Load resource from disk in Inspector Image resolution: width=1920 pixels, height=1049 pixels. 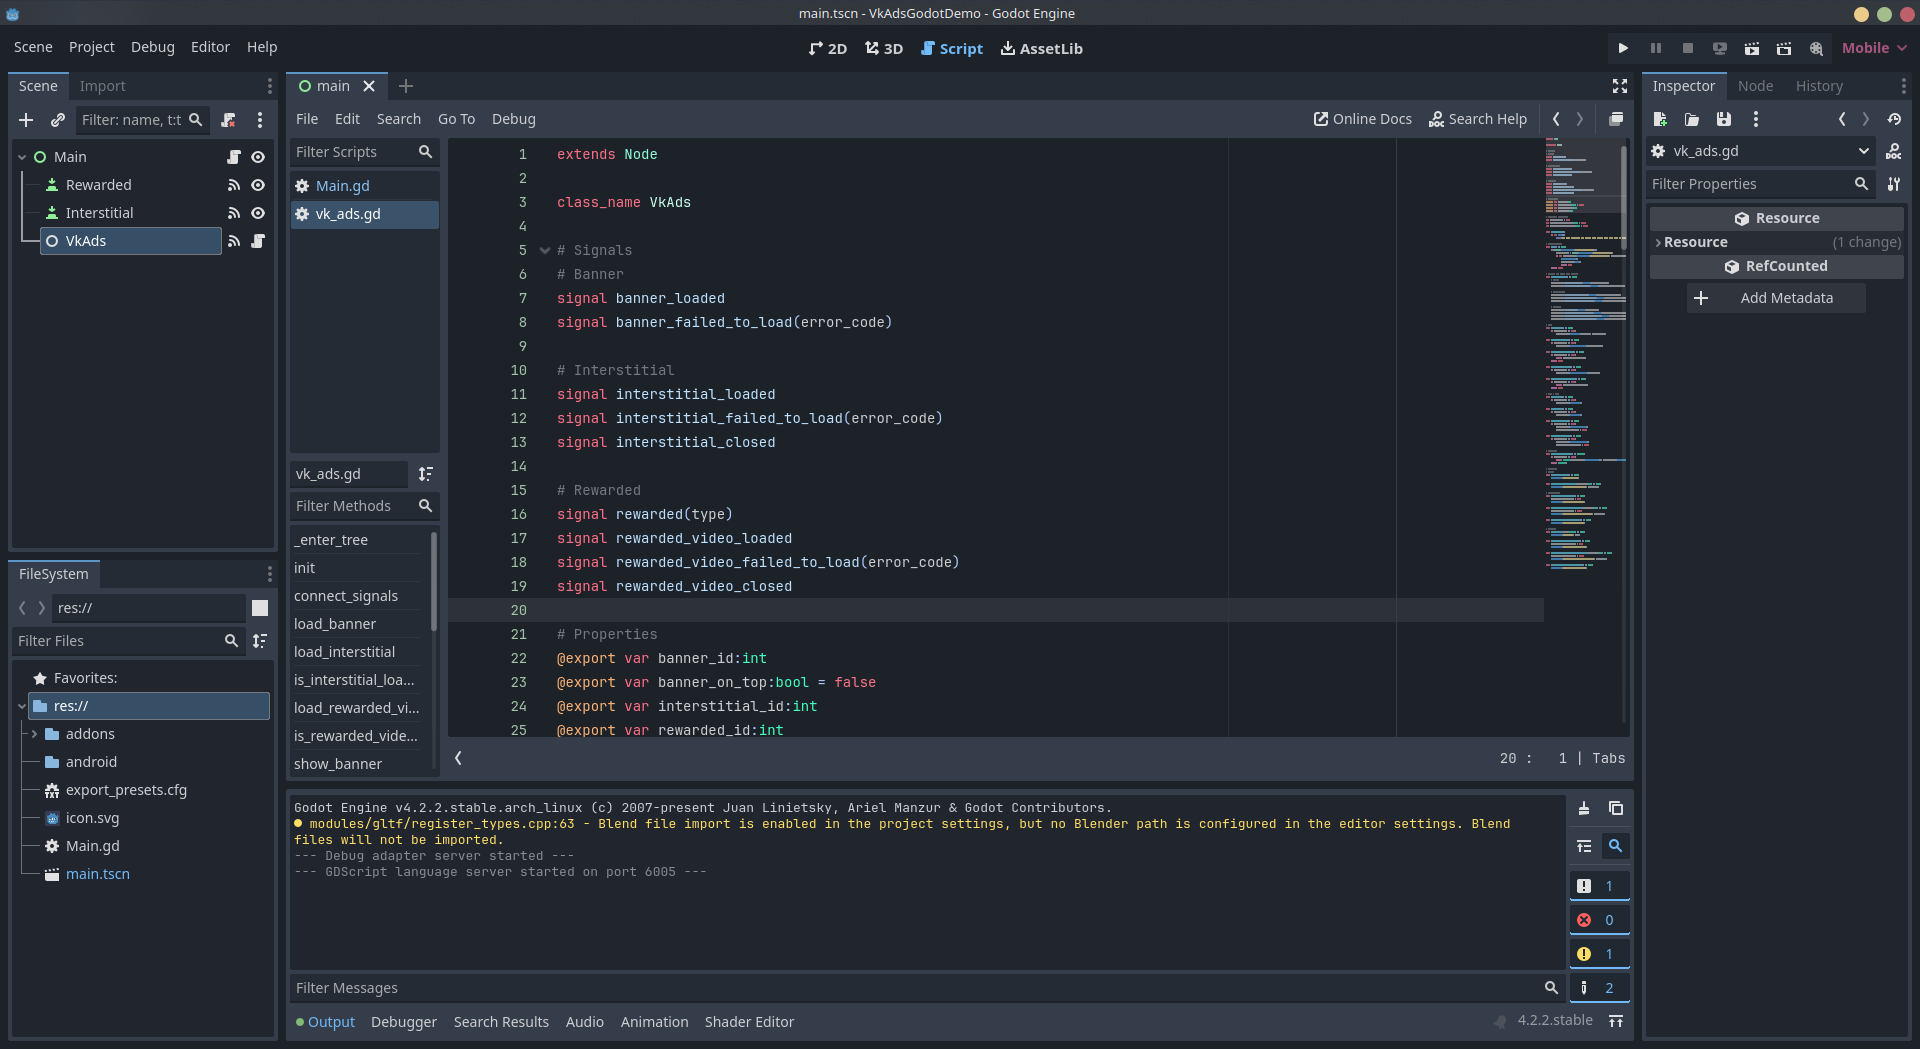pos(1692,119)
